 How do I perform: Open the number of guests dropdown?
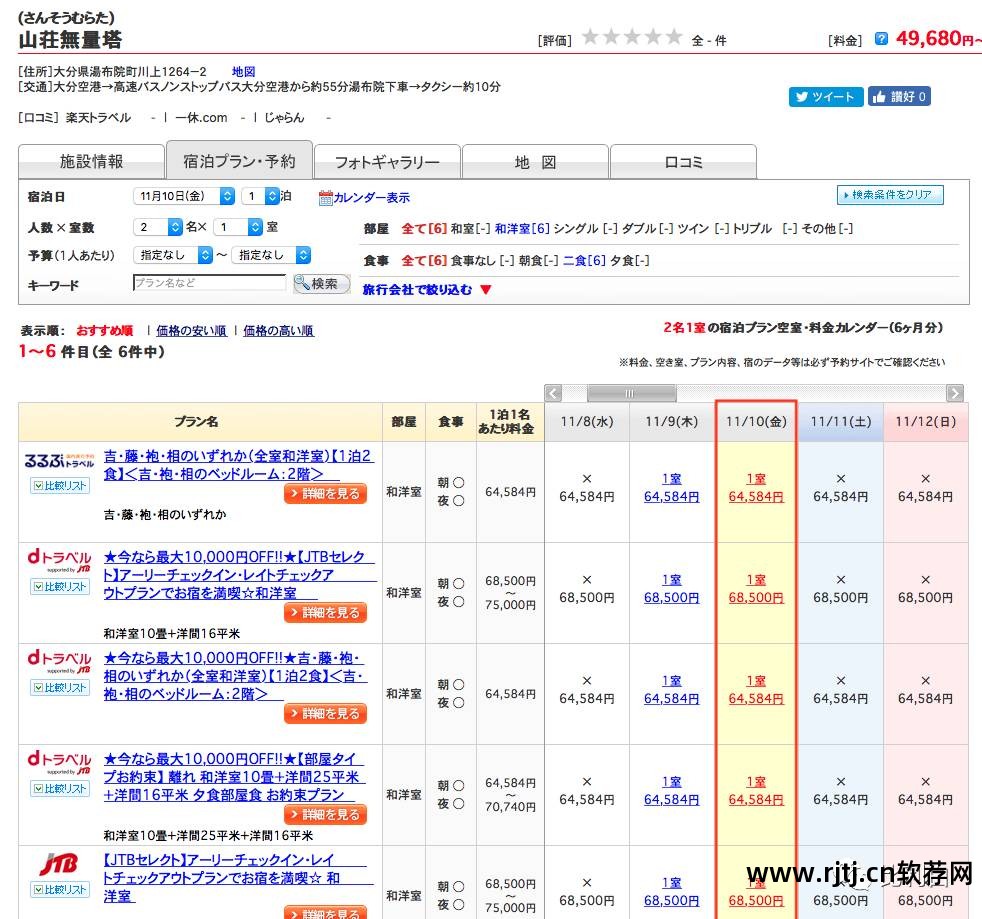tap(158, 227)
